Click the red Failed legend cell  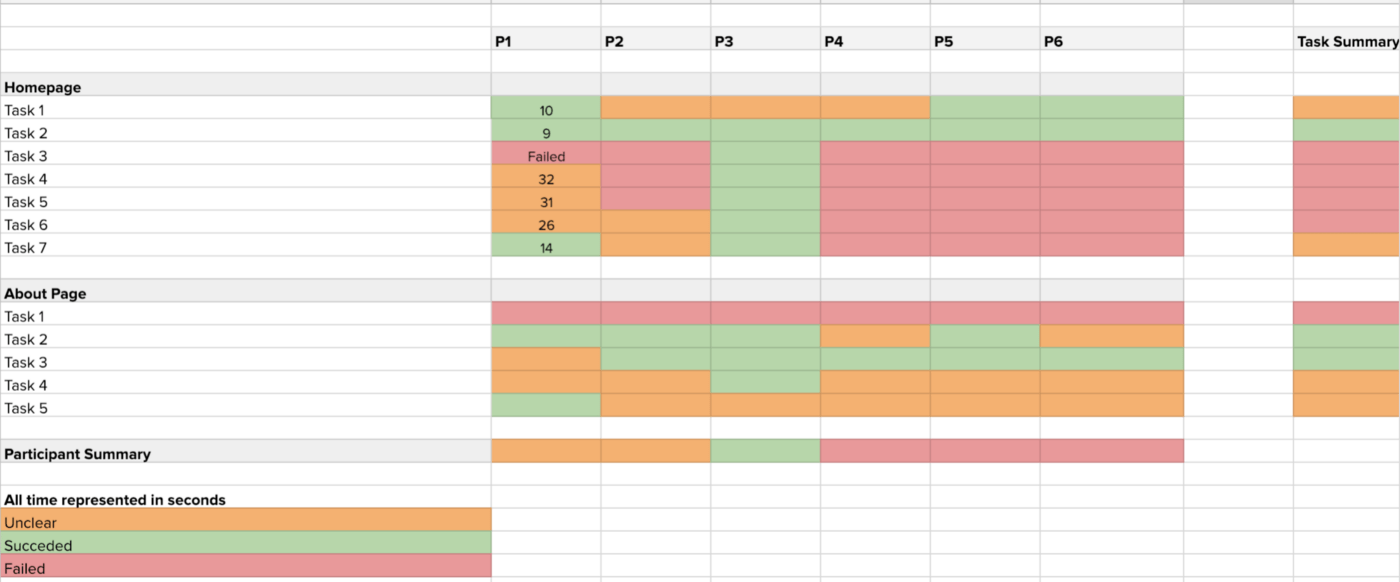[245, 568]
